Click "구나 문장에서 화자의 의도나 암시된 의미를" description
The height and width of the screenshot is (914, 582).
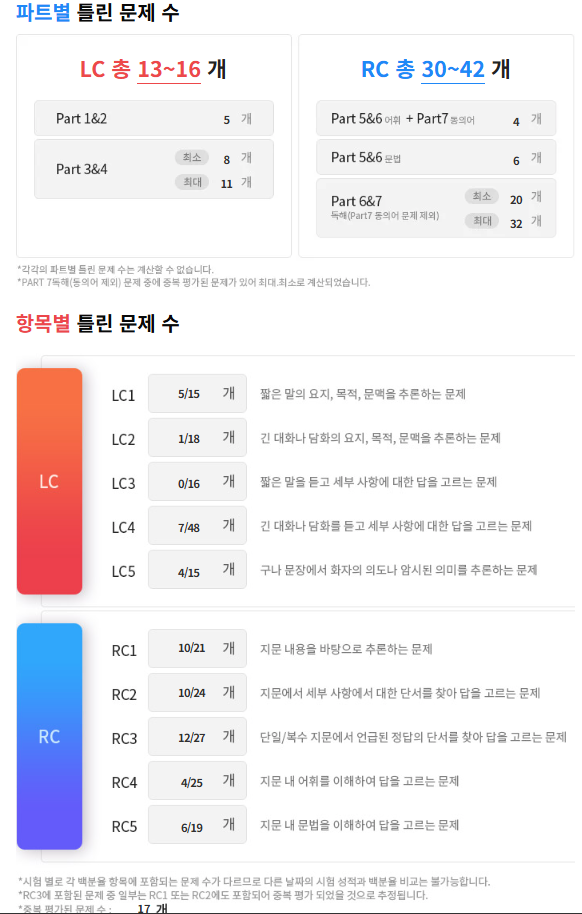click(x=398, y=570)
